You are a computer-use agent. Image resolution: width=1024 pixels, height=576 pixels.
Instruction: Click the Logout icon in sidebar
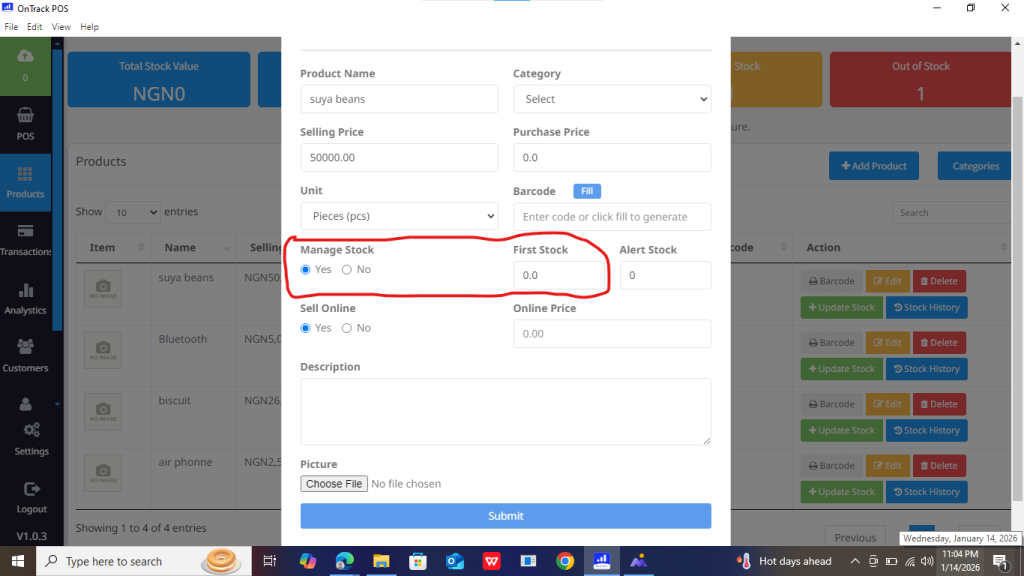(31, 489)
